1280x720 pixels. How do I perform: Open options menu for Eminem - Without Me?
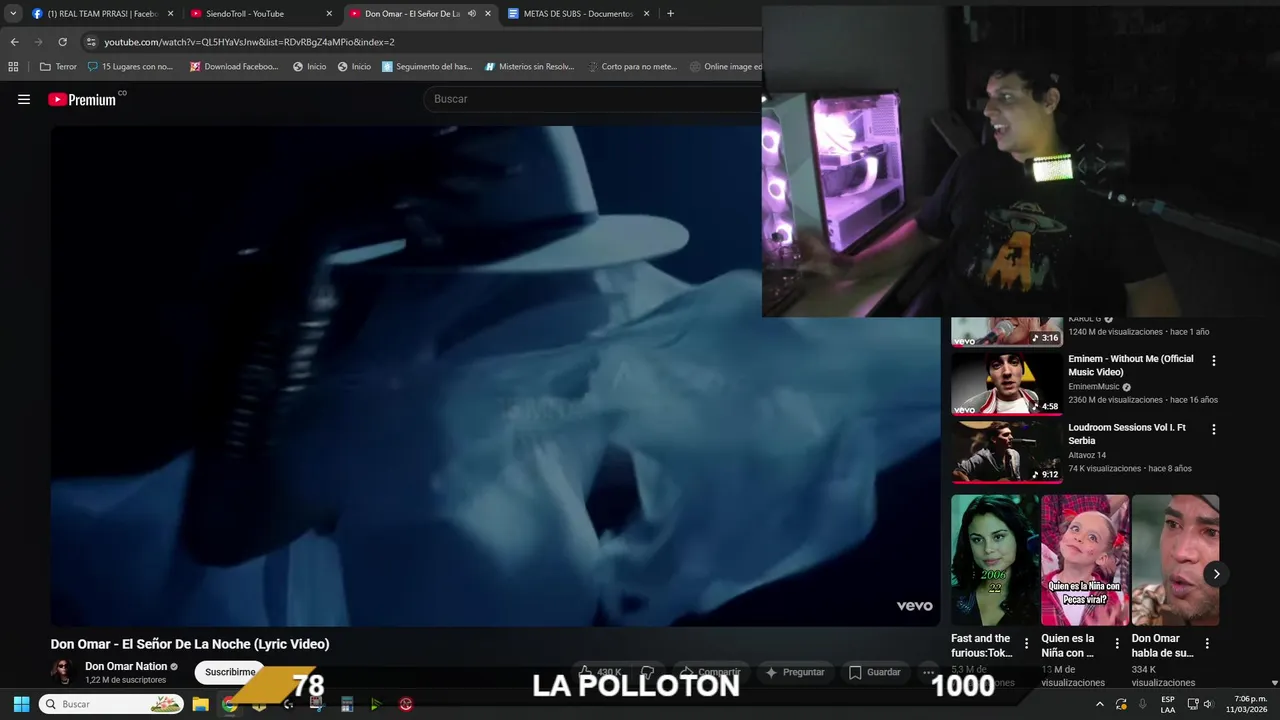coord(1214,360)
